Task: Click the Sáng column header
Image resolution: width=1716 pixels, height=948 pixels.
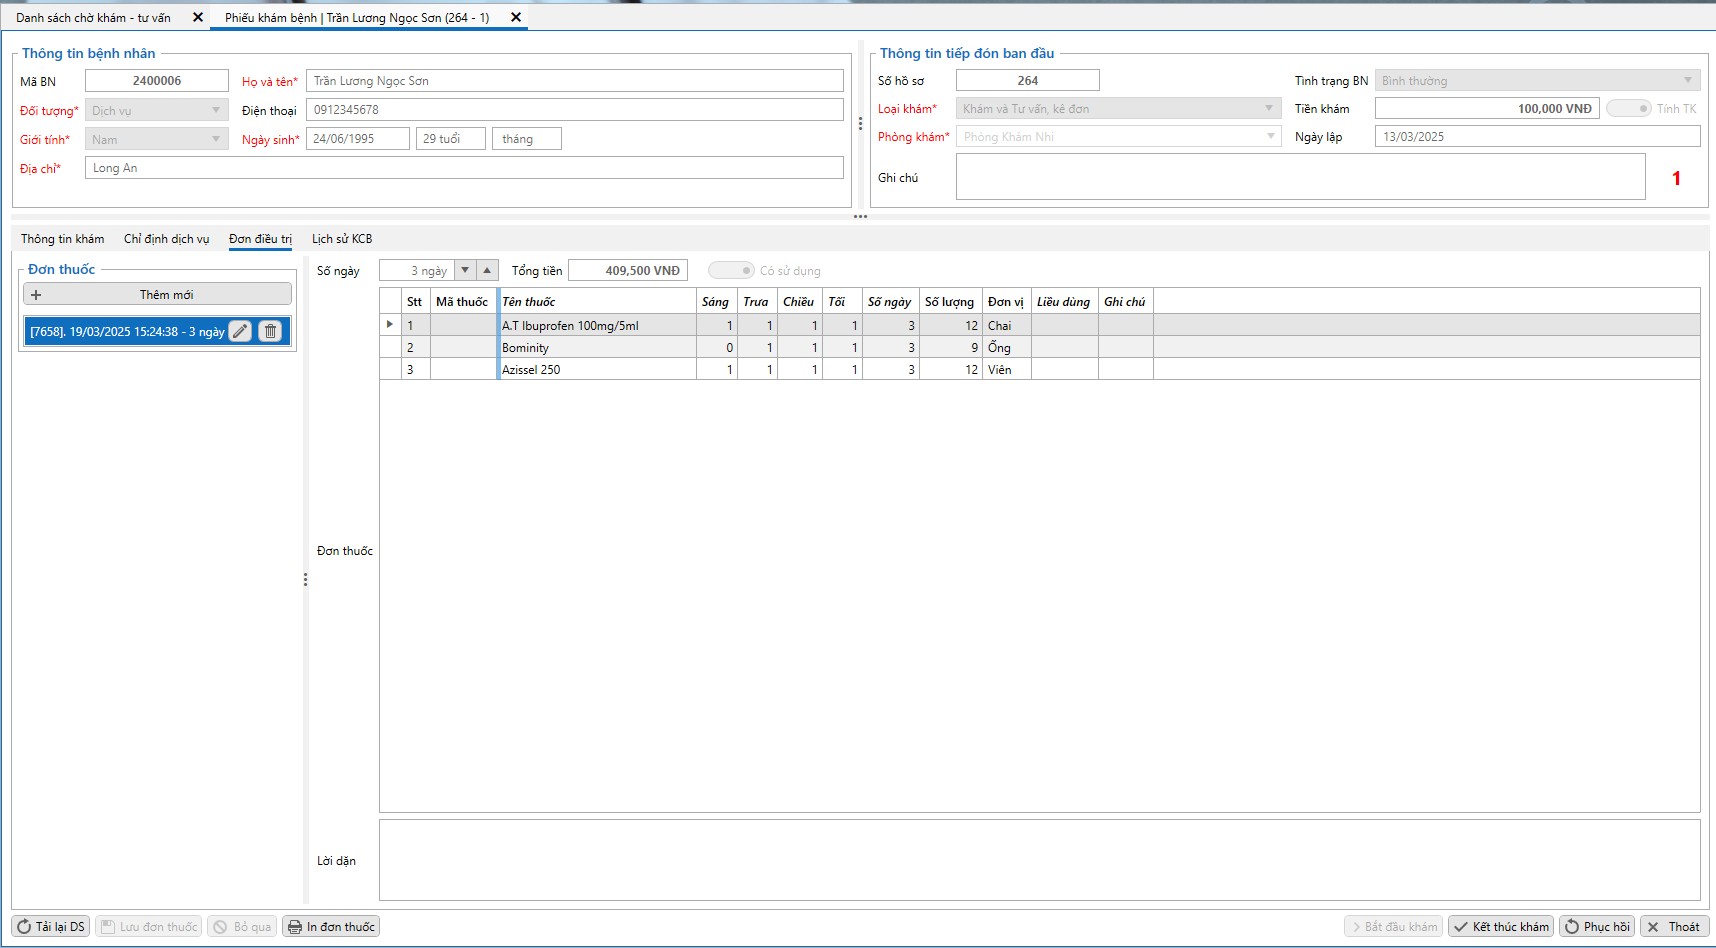Action: coord(716,301)
